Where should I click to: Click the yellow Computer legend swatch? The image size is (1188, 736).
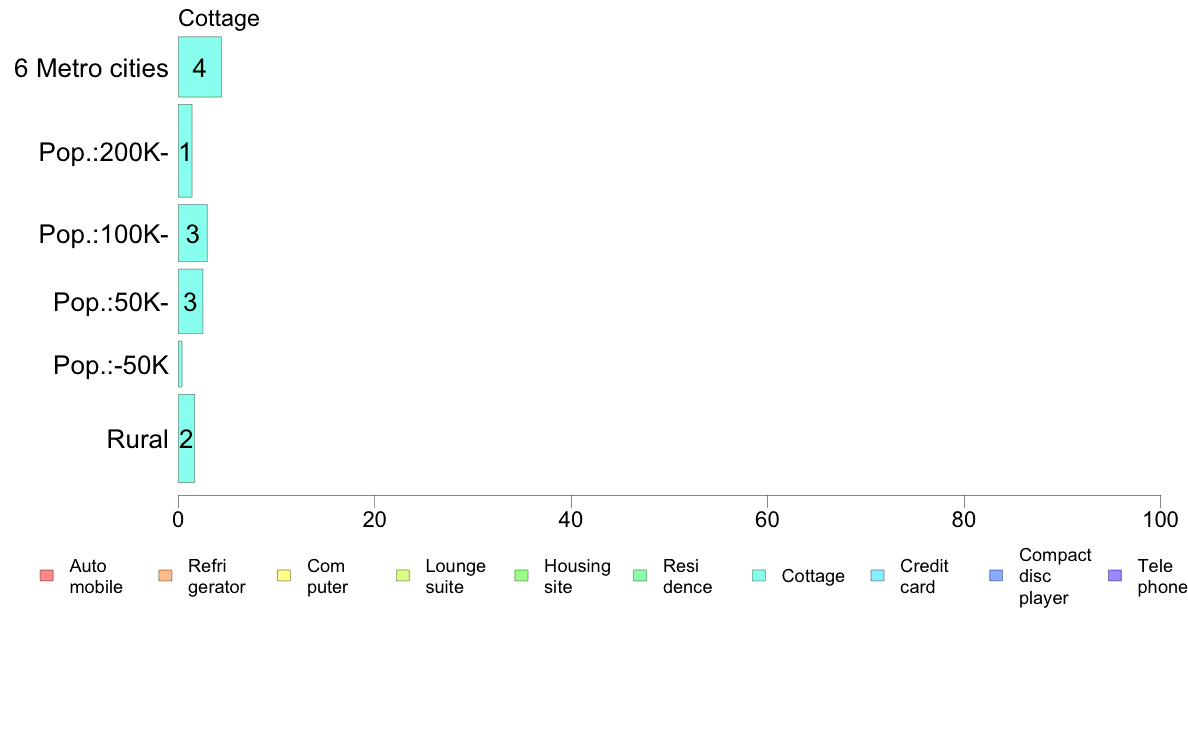pos(284,576)
